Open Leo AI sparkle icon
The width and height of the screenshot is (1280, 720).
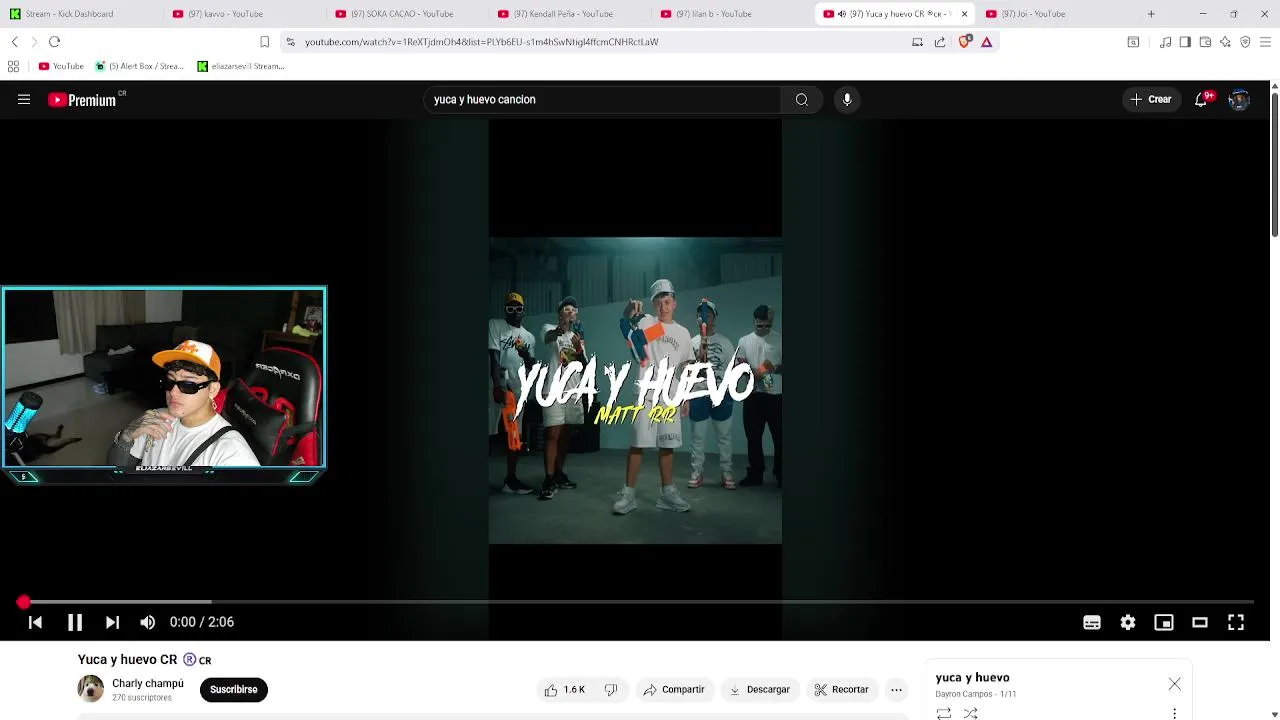(x=1225, y=42)
